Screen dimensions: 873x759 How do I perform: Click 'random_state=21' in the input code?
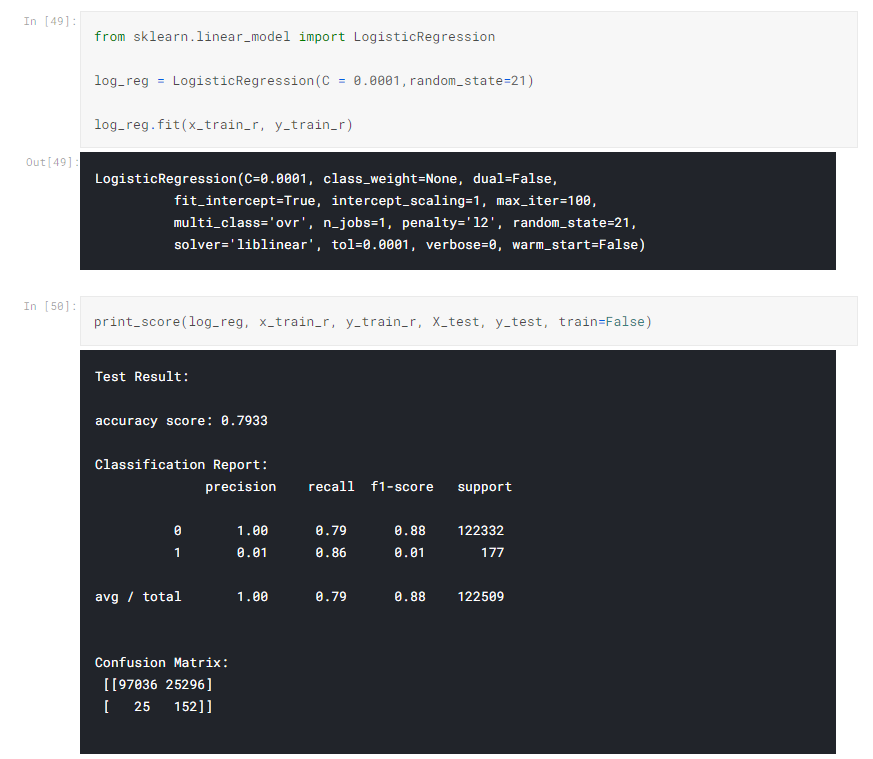[x=468, y=81]
